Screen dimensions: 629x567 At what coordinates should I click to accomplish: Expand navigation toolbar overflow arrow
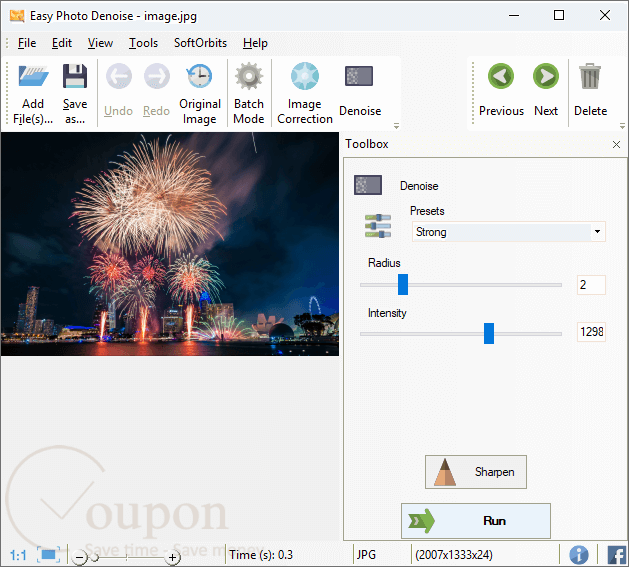(x=623, y=126)
